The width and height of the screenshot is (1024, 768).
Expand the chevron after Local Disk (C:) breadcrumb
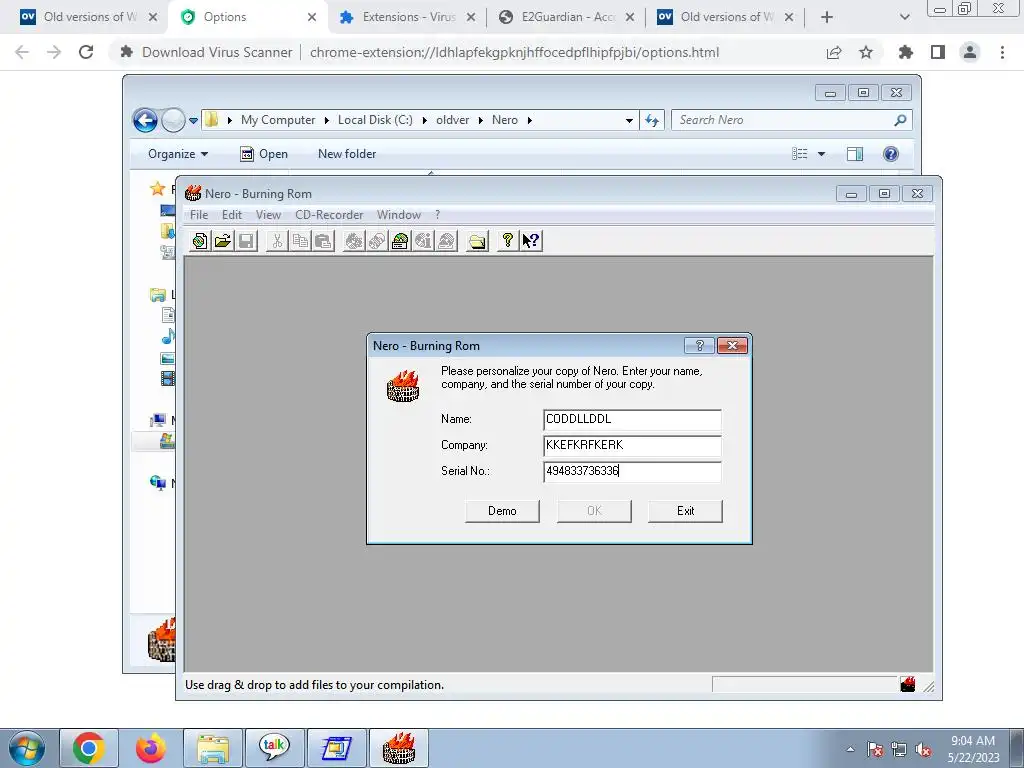tap(424, 120)
